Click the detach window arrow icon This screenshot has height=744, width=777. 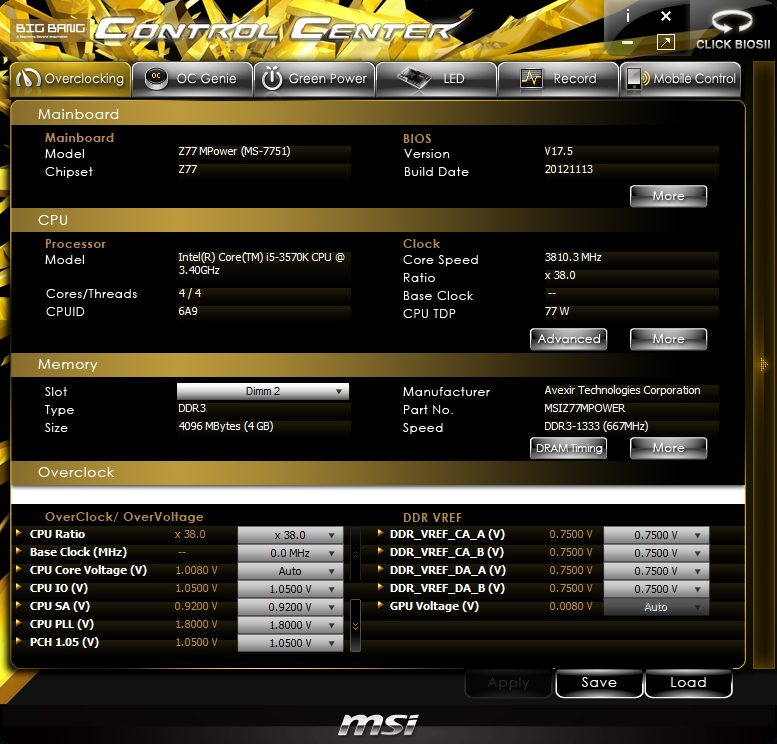[x=666, y=42]
